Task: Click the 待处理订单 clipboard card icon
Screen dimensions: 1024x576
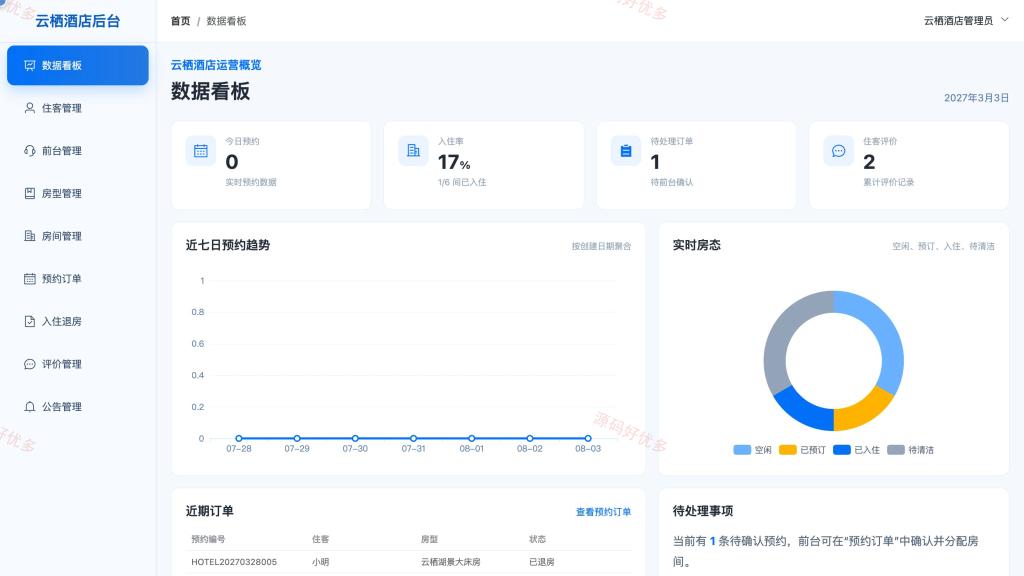Action: point(626,151)
